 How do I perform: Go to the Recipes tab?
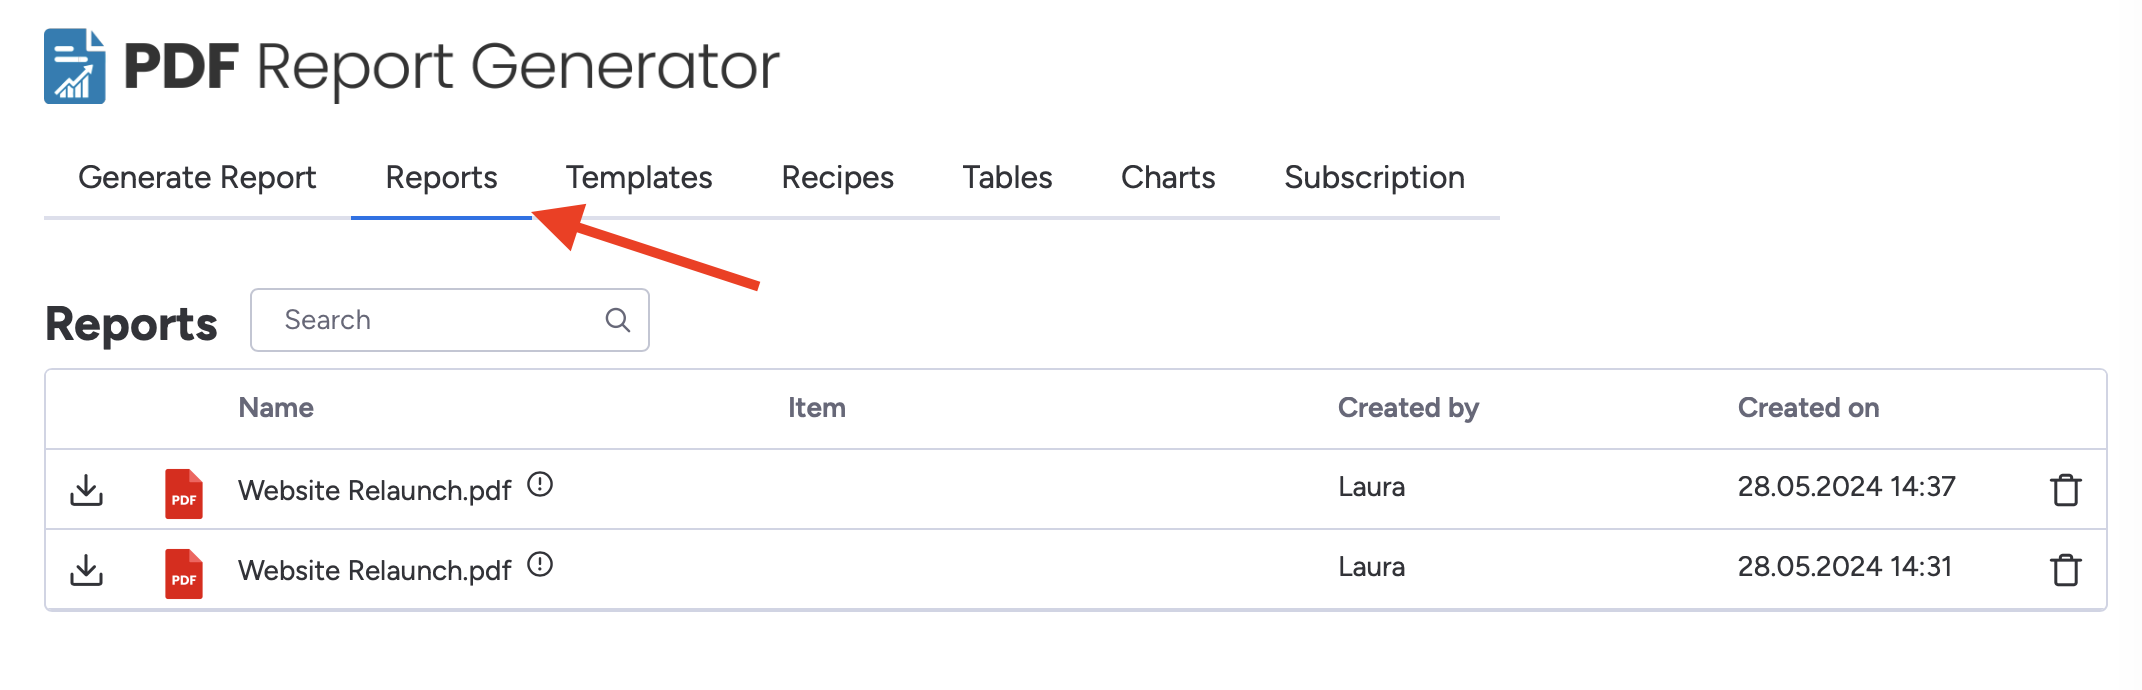[837, 178]
